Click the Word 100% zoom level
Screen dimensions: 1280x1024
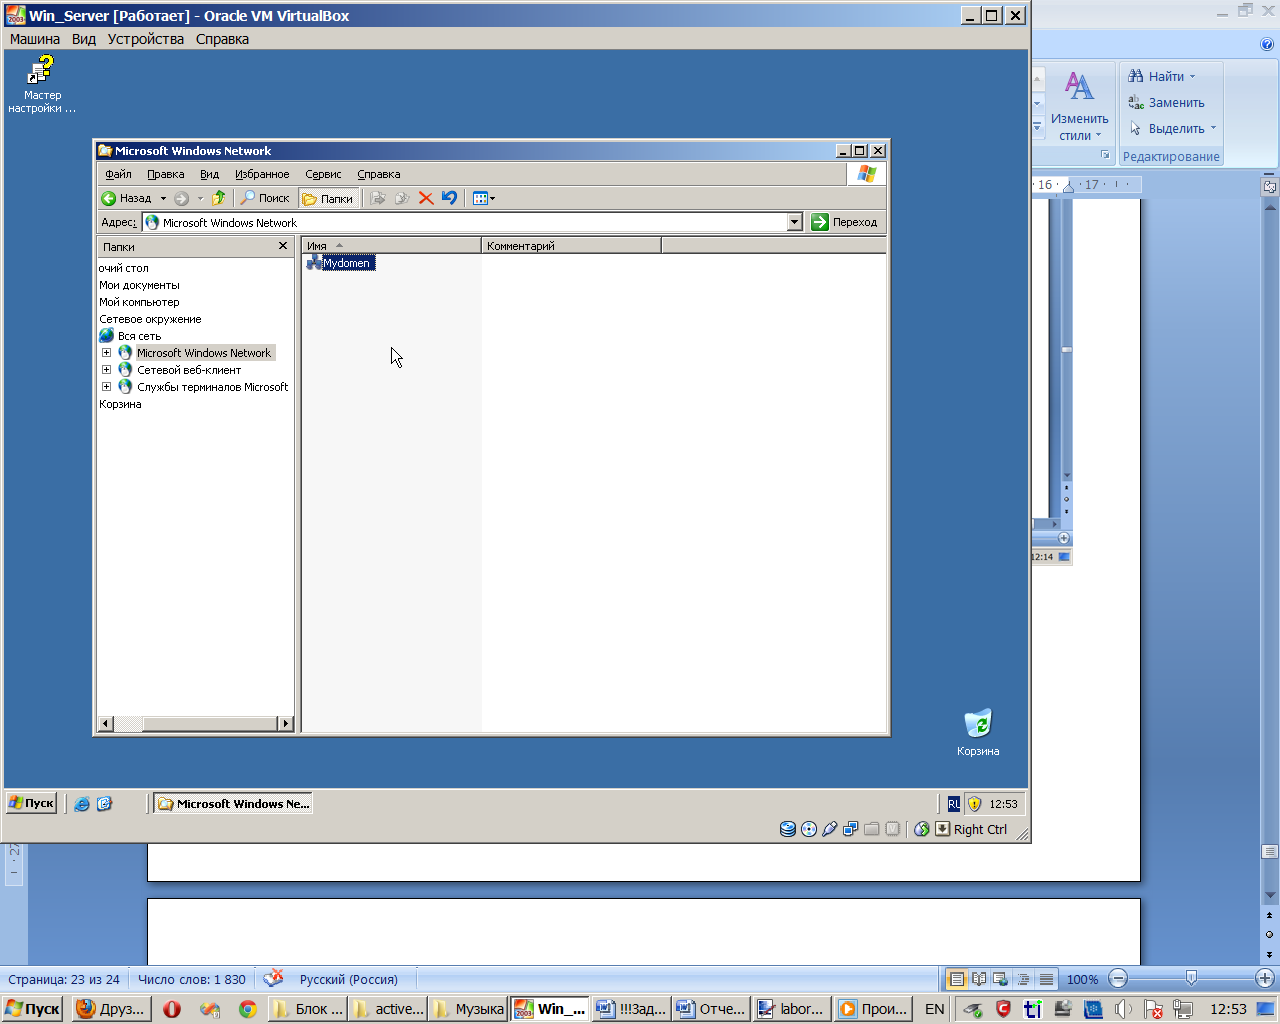(x=1082, y=979)
